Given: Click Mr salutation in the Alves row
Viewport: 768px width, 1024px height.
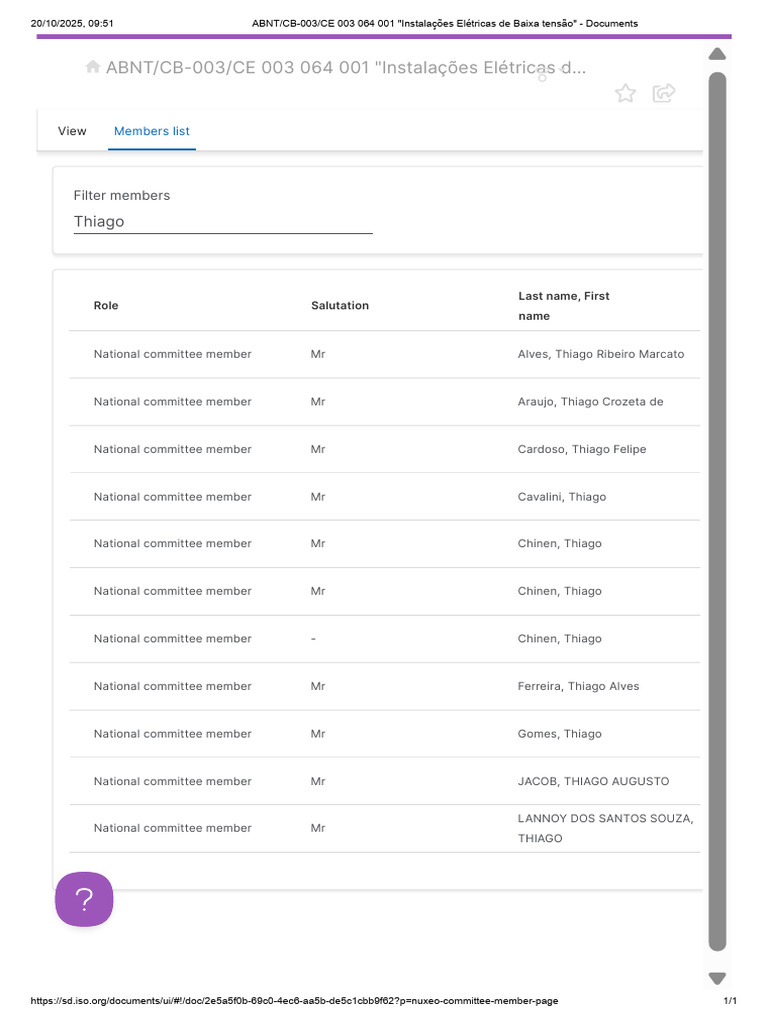Looking at the screenshot, I should click(318, 354).
